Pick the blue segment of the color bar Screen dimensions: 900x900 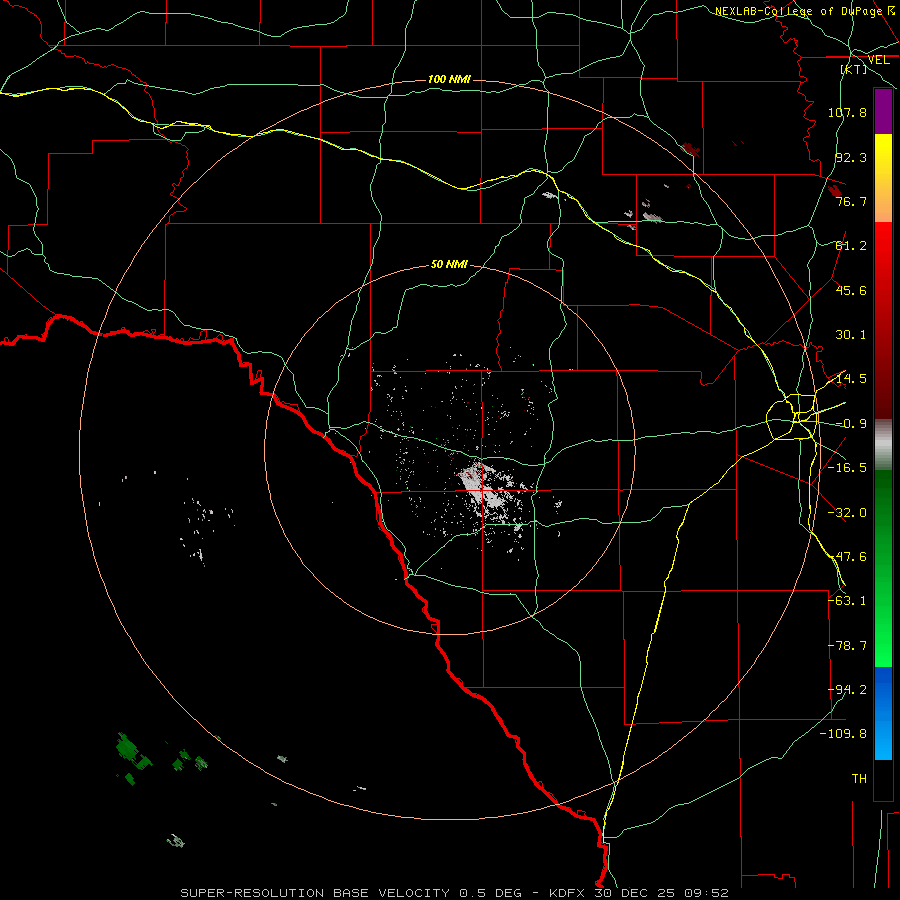click(x=883, y=713)
